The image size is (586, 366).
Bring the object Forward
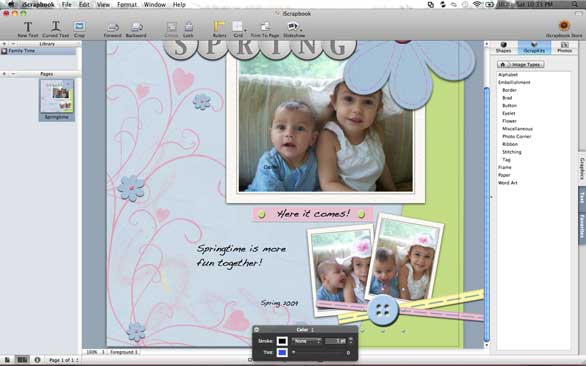point(112,30)
